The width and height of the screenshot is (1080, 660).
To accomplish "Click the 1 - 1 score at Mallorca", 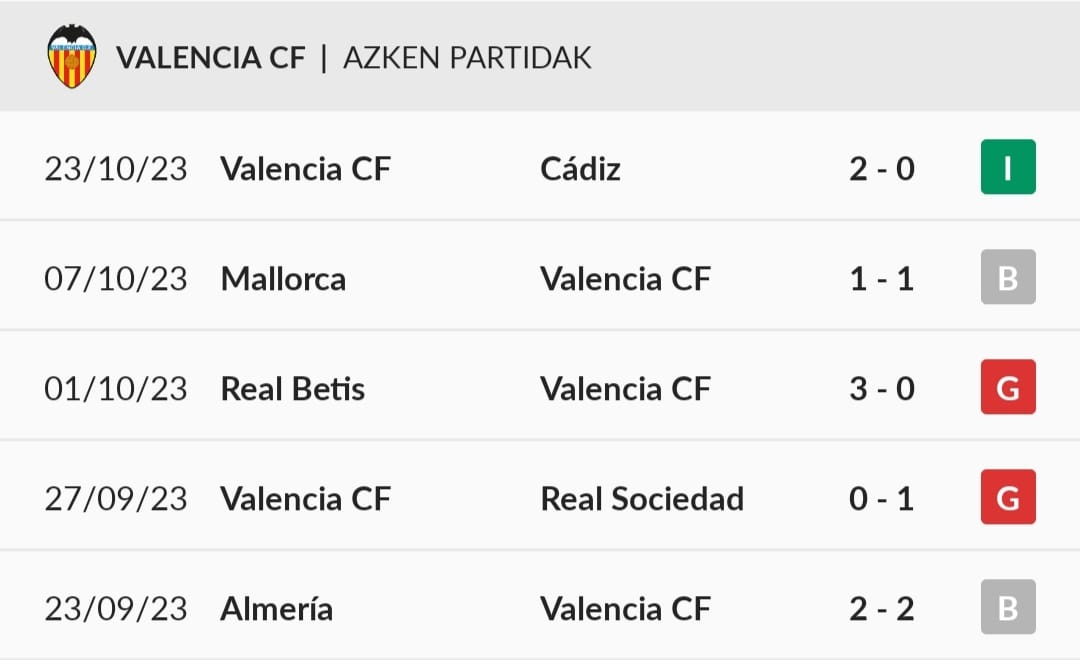I will [x=882, y=279].
